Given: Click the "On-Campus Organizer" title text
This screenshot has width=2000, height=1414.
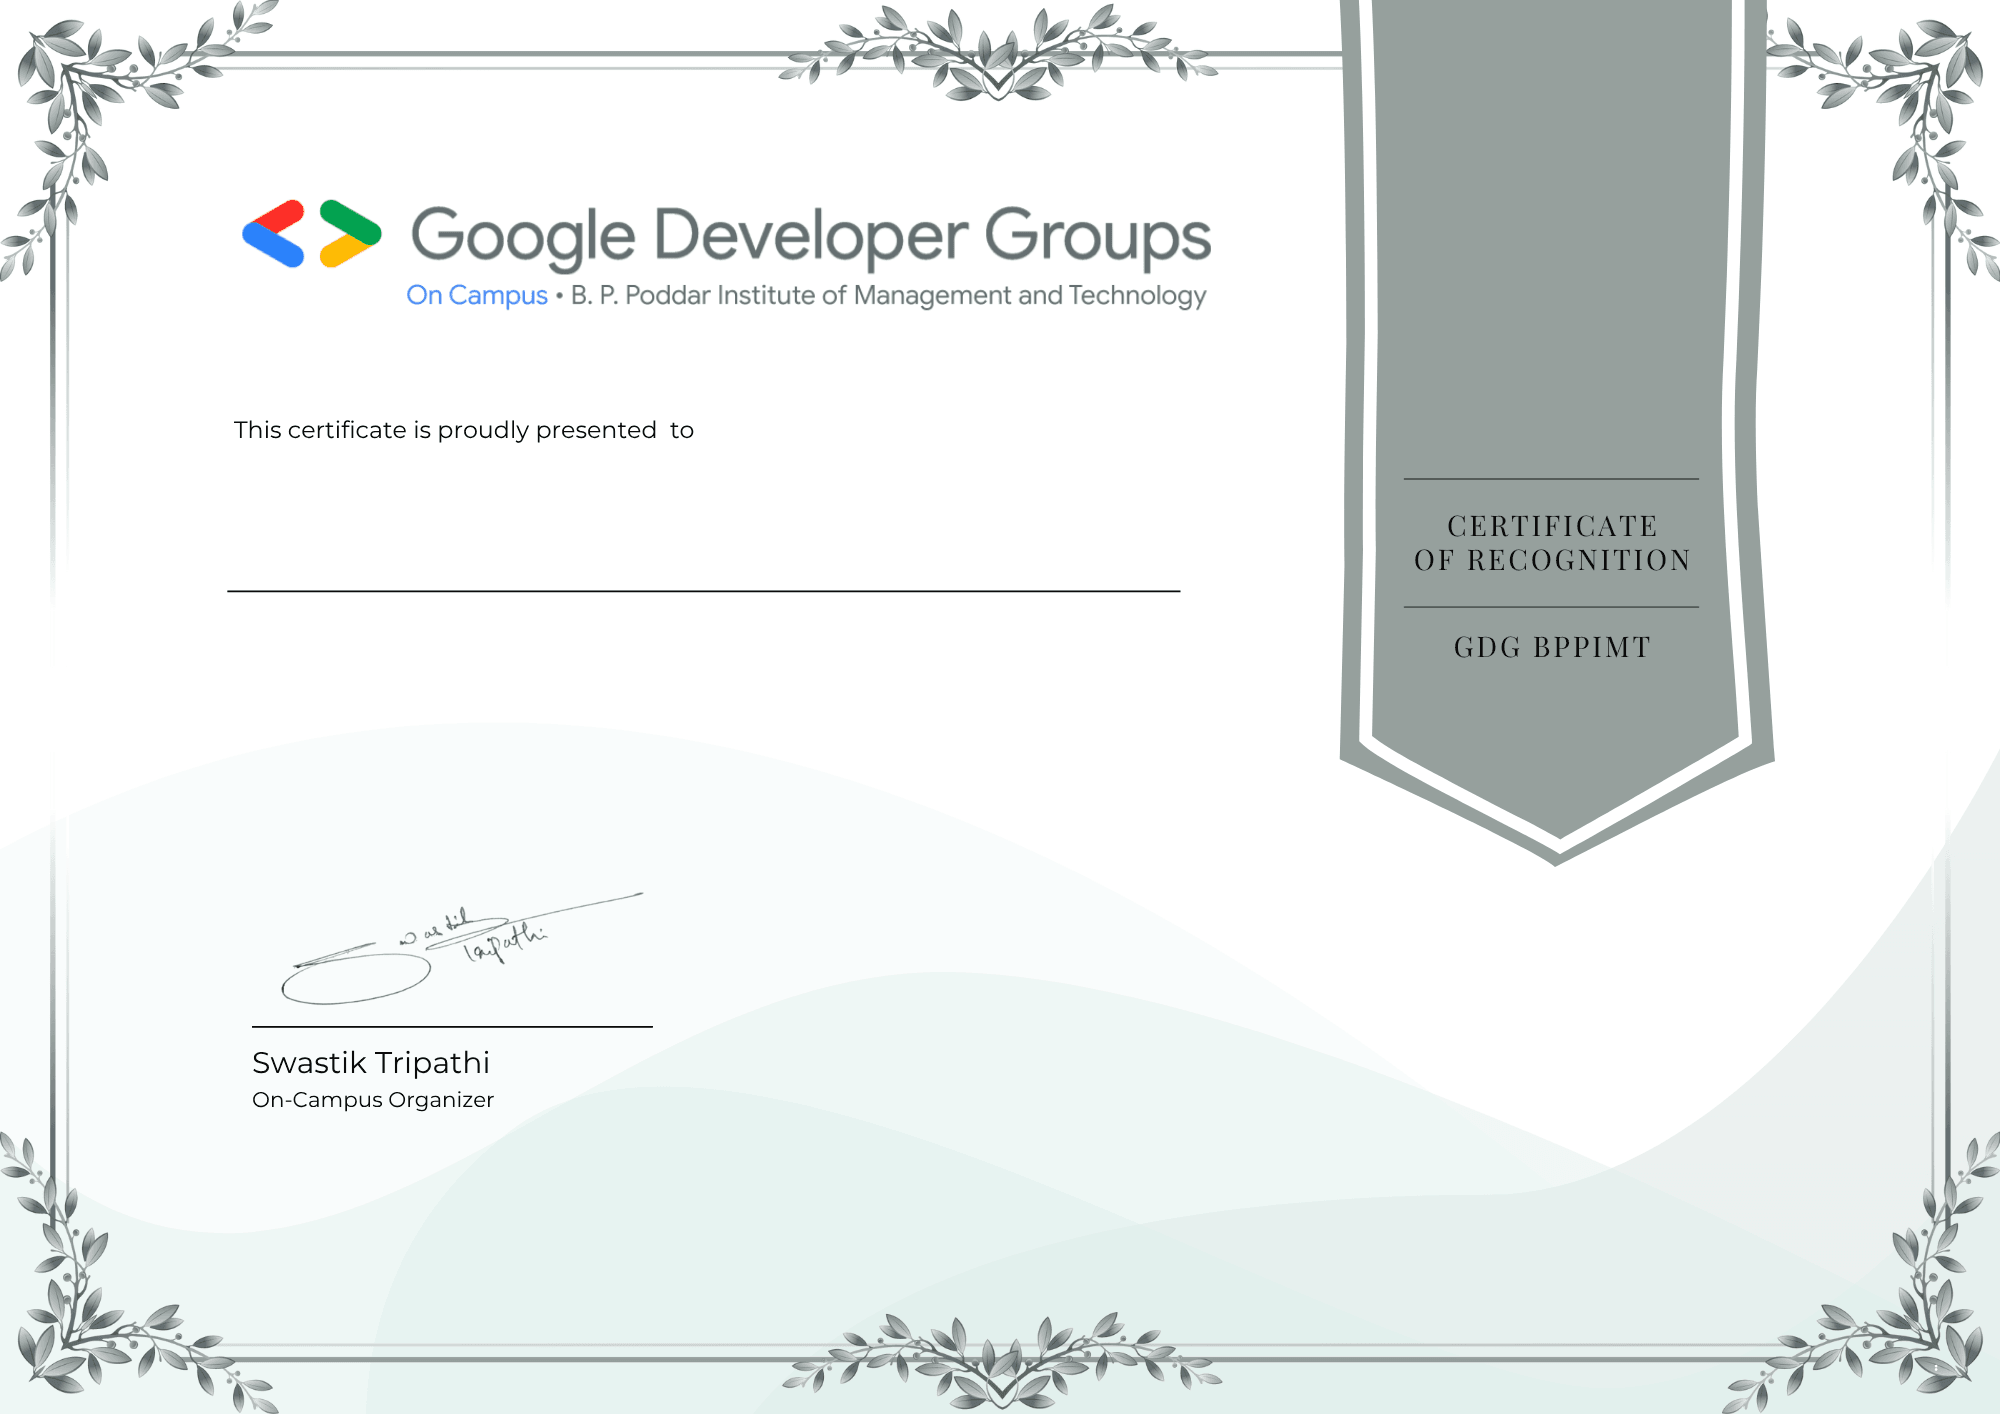Looking at the screenshot, I should click(373, 1100).
